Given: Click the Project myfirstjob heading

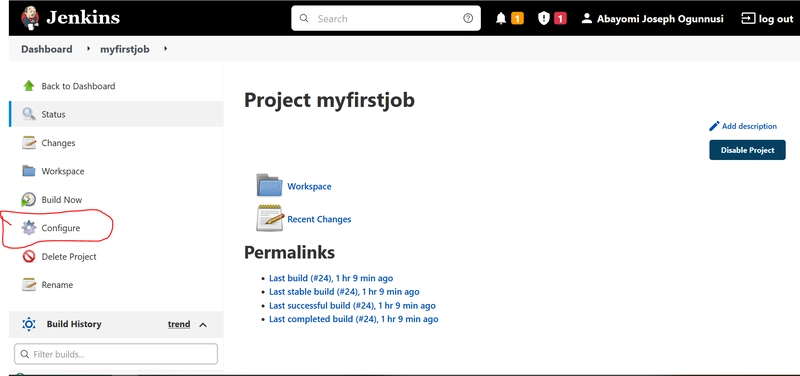Looking at the screenshot, I should (329, 100).
